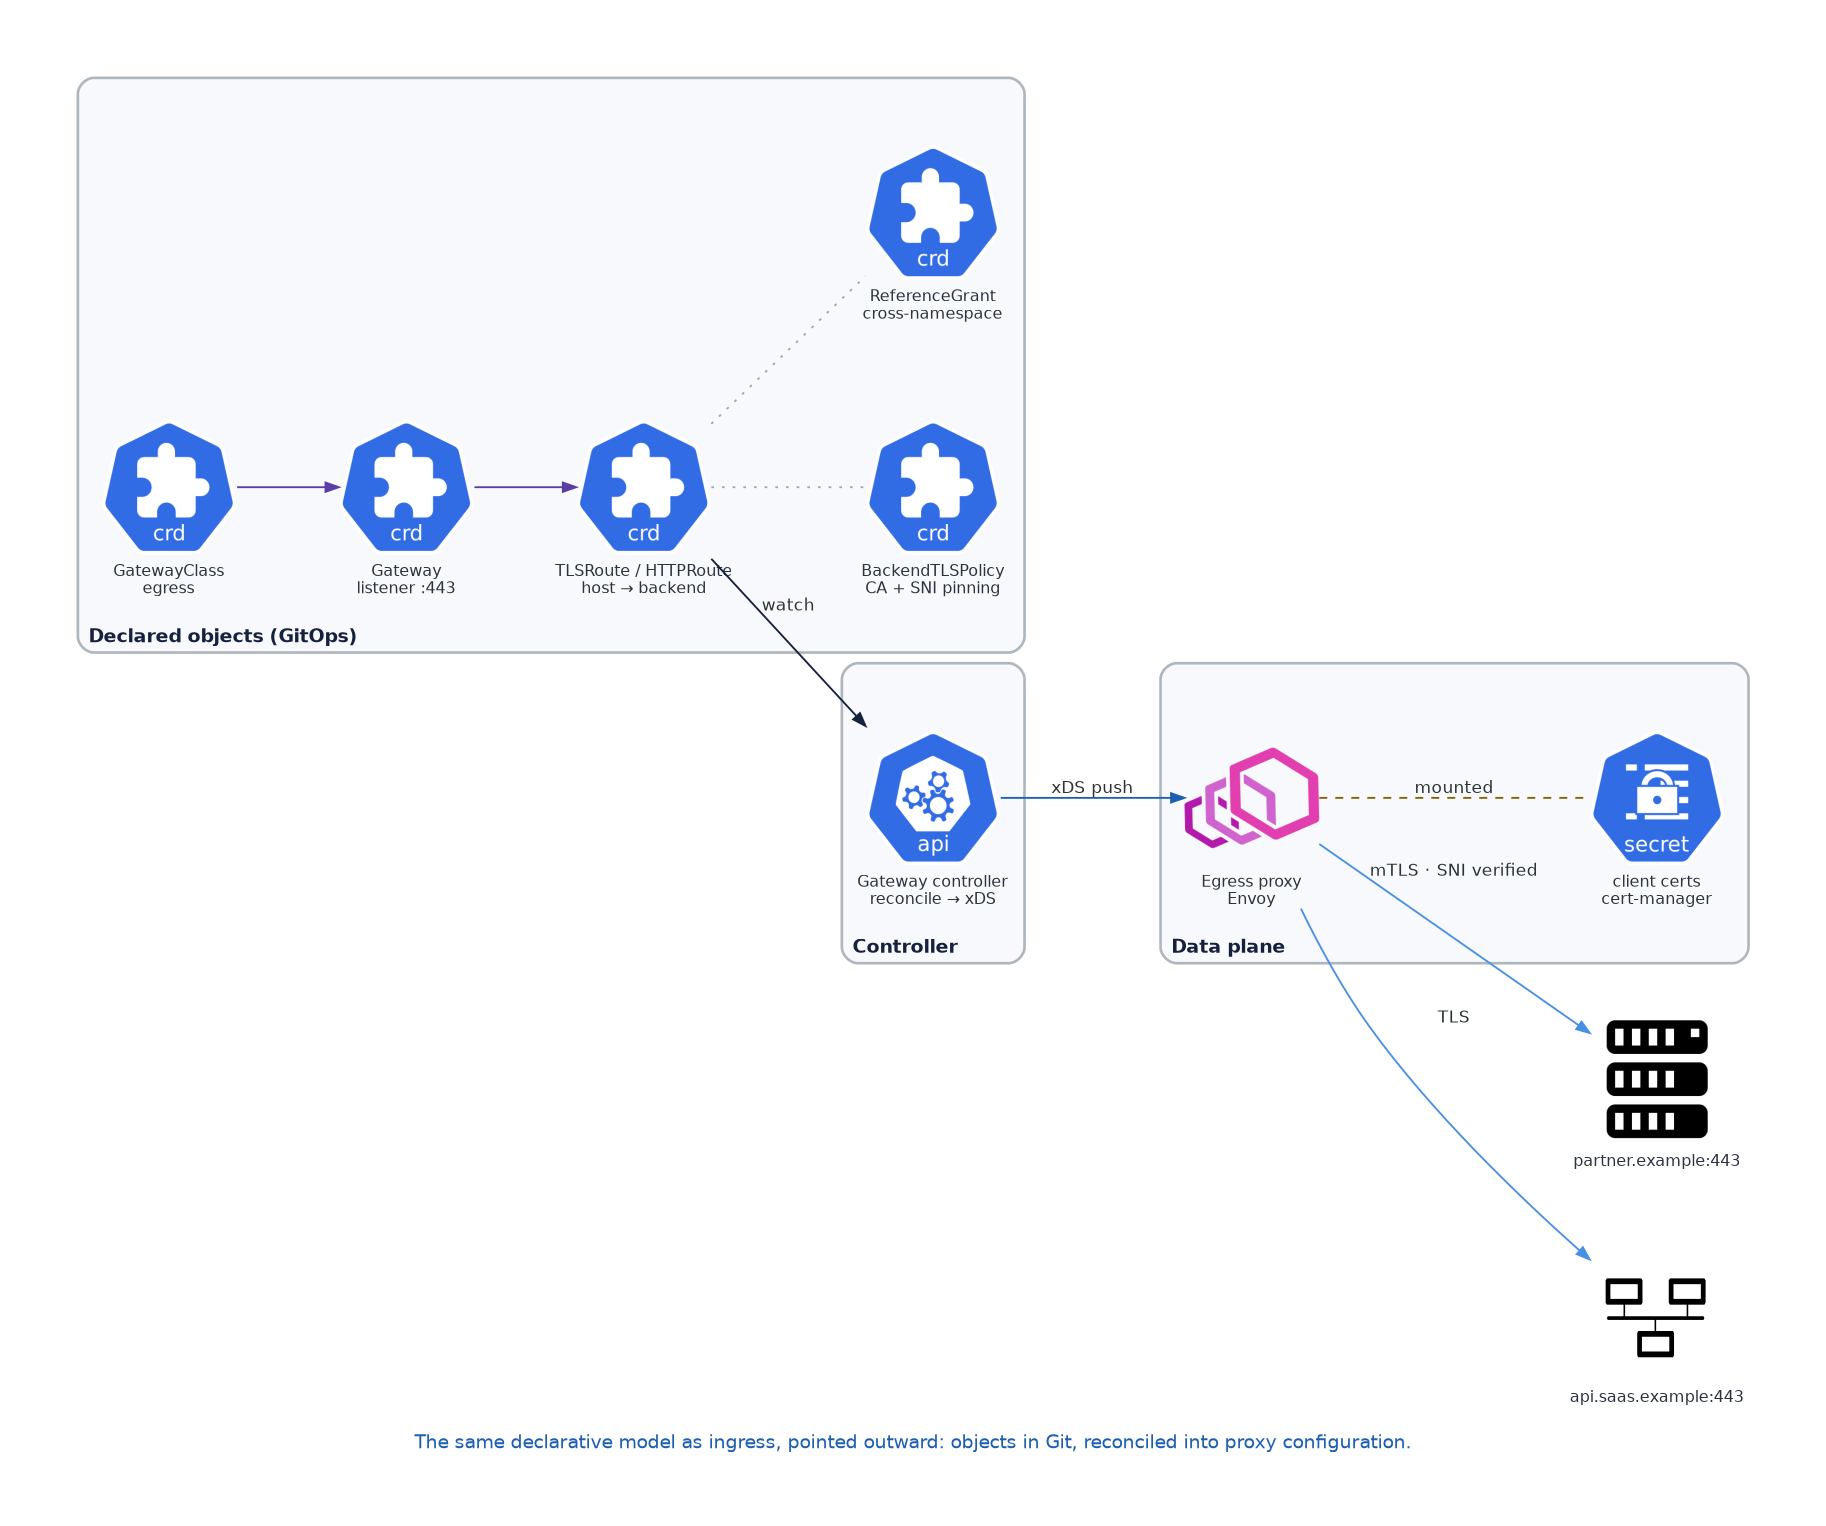The height and width of the screenshot is (1526, 1826).
Task: Click the 'cross-namespace' text
Action: (933, 313)
